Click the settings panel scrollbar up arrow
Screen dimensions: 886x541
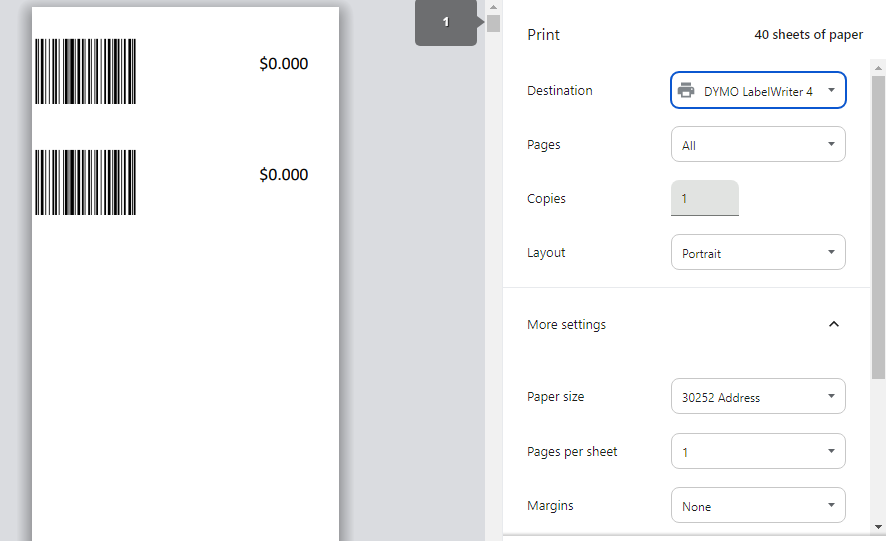pyautogui.click(x=878, y=68)
